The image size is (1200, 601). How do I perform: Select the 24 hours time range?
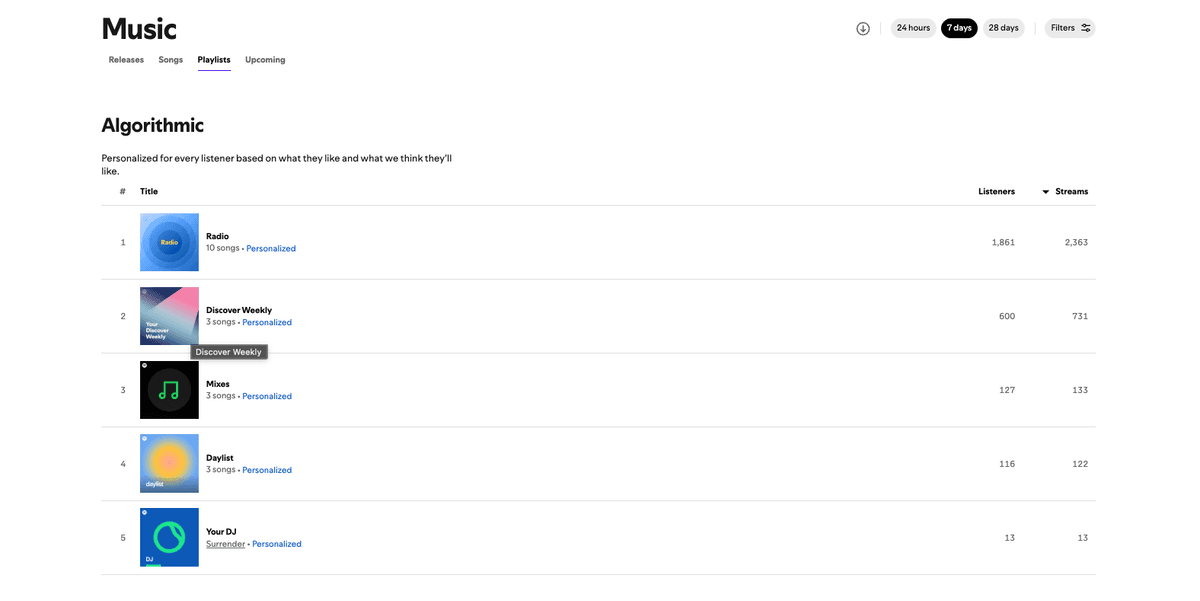point(913,28)
